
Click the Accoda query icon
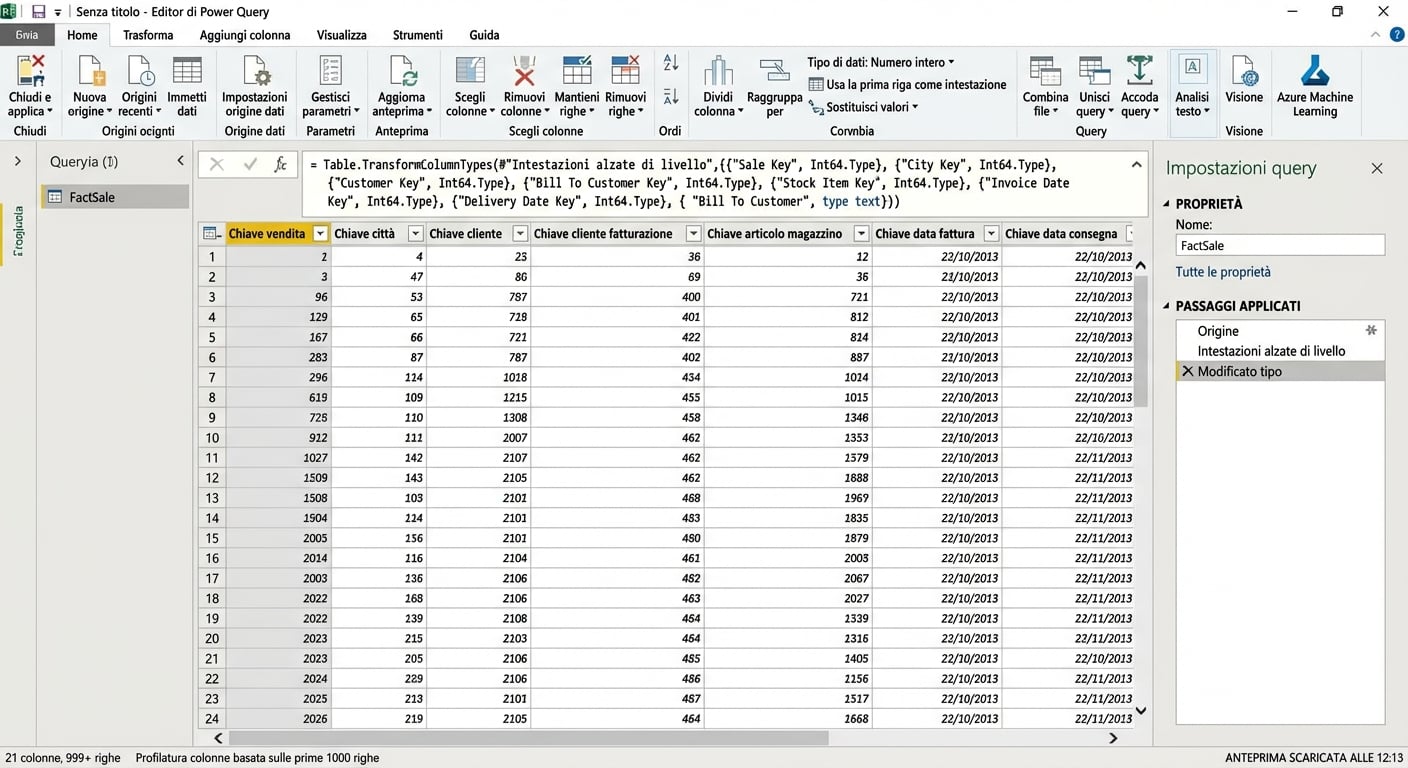1139,71
